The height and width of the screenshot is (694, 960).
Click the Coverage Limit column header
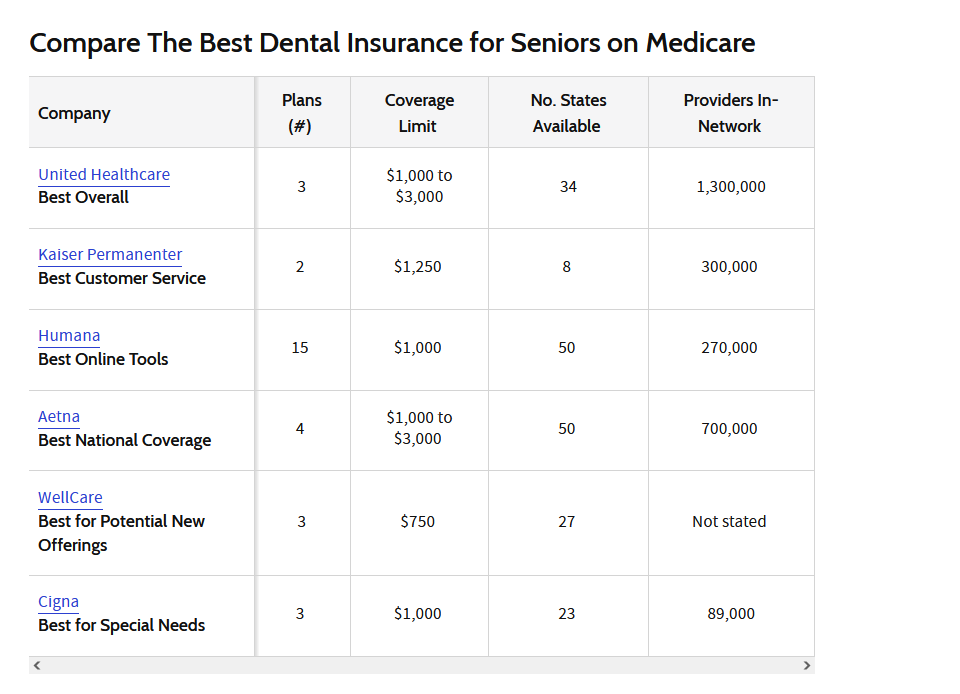(419, 113)
